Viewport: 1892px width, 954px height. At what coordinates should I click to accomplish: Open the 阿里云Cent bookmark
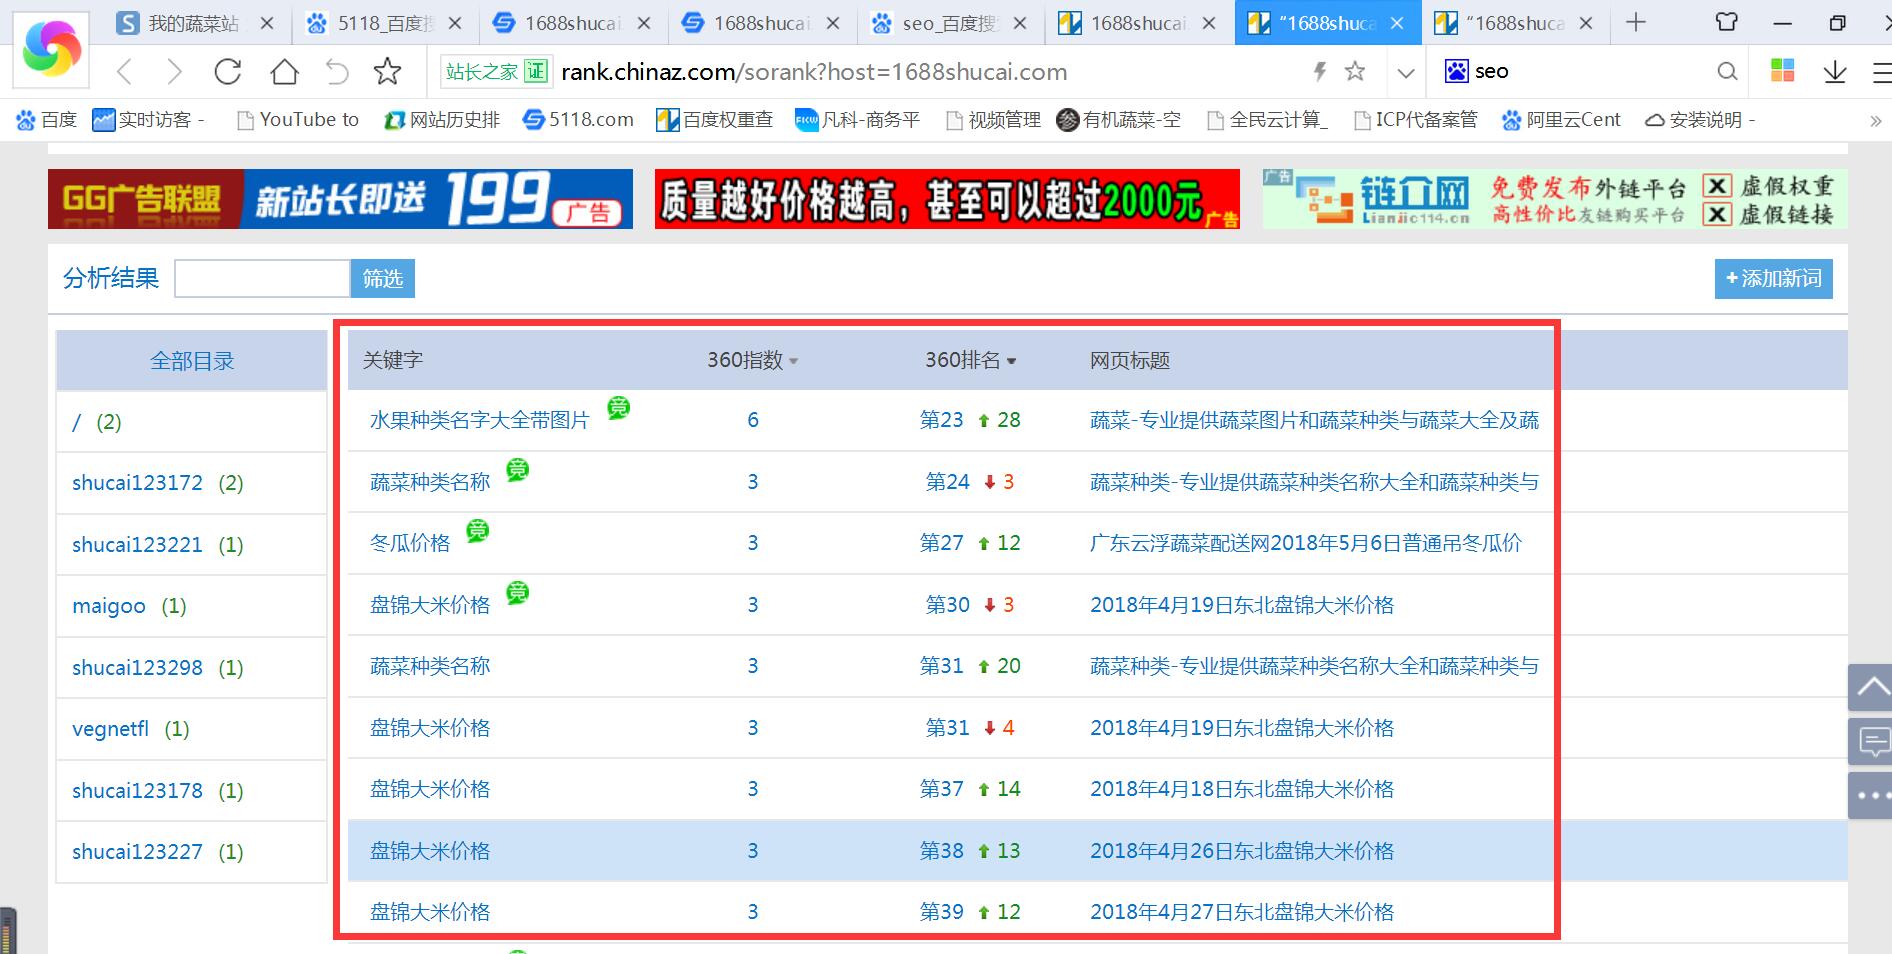1561,119
